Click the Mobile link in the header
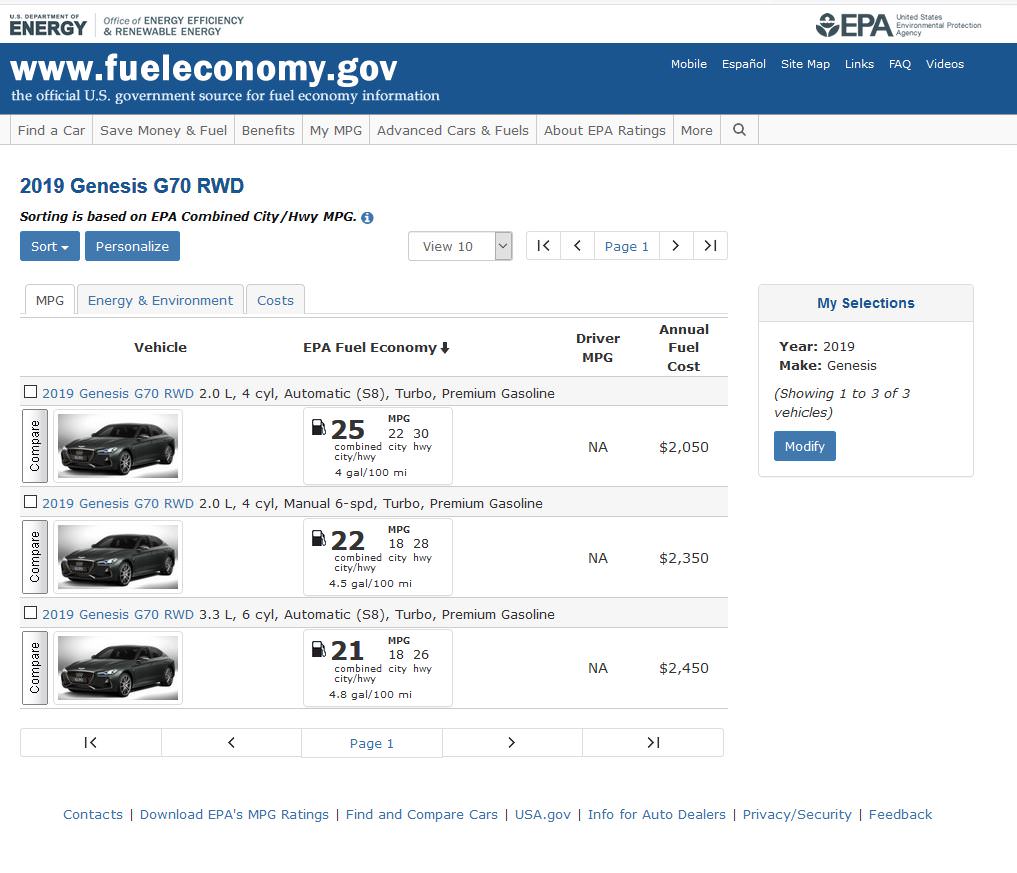 (x=689, y=64)
